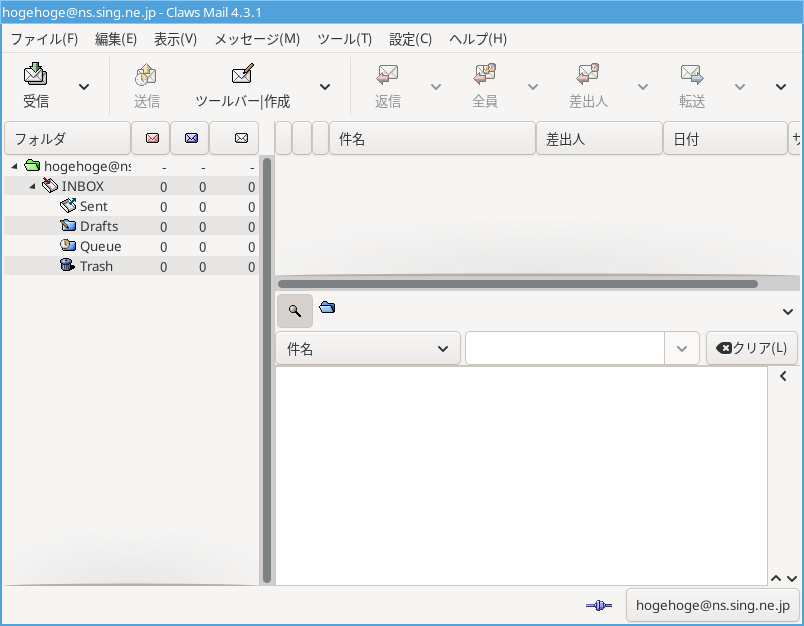Image resolution: width=804 pixels, height=626 pixels.
Task: Click the 返信 (reply) toolbar icon
Action: 387,74
